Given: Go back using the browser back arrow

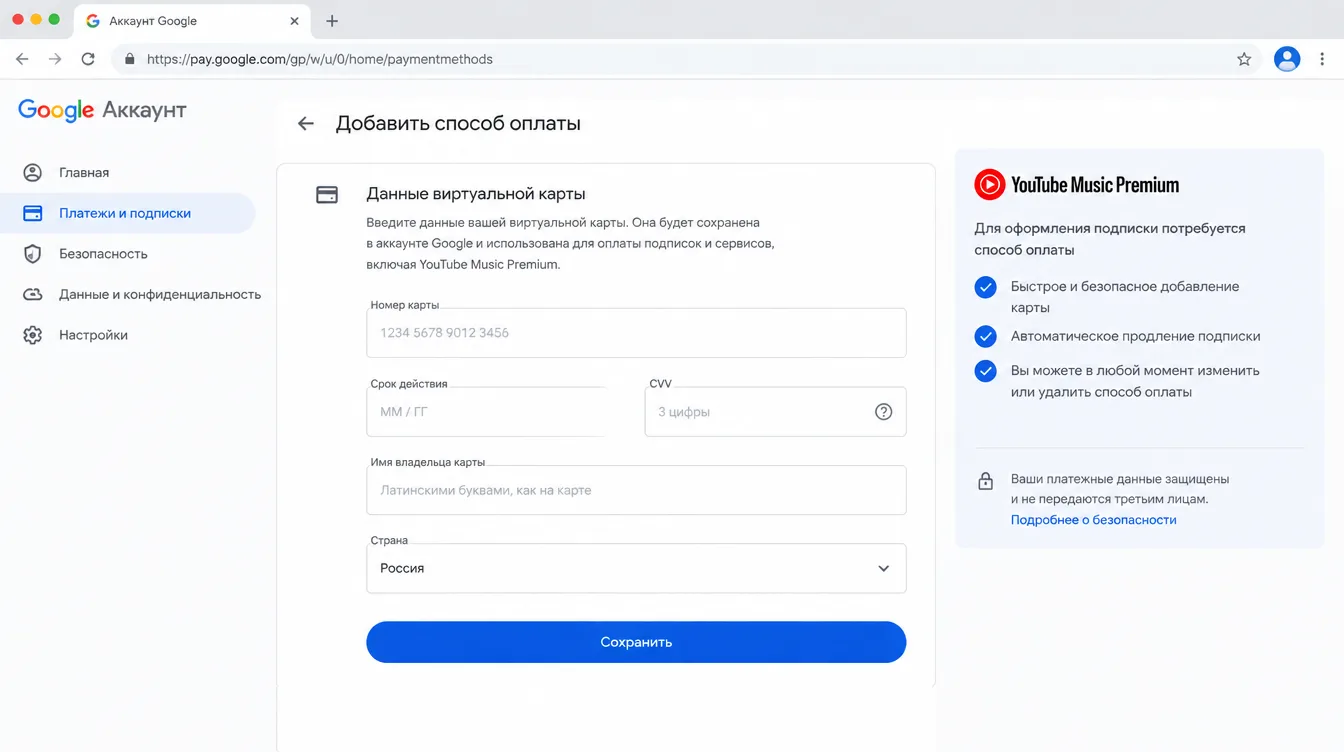Looking at the screenshot, I should [x=22, y=59].
